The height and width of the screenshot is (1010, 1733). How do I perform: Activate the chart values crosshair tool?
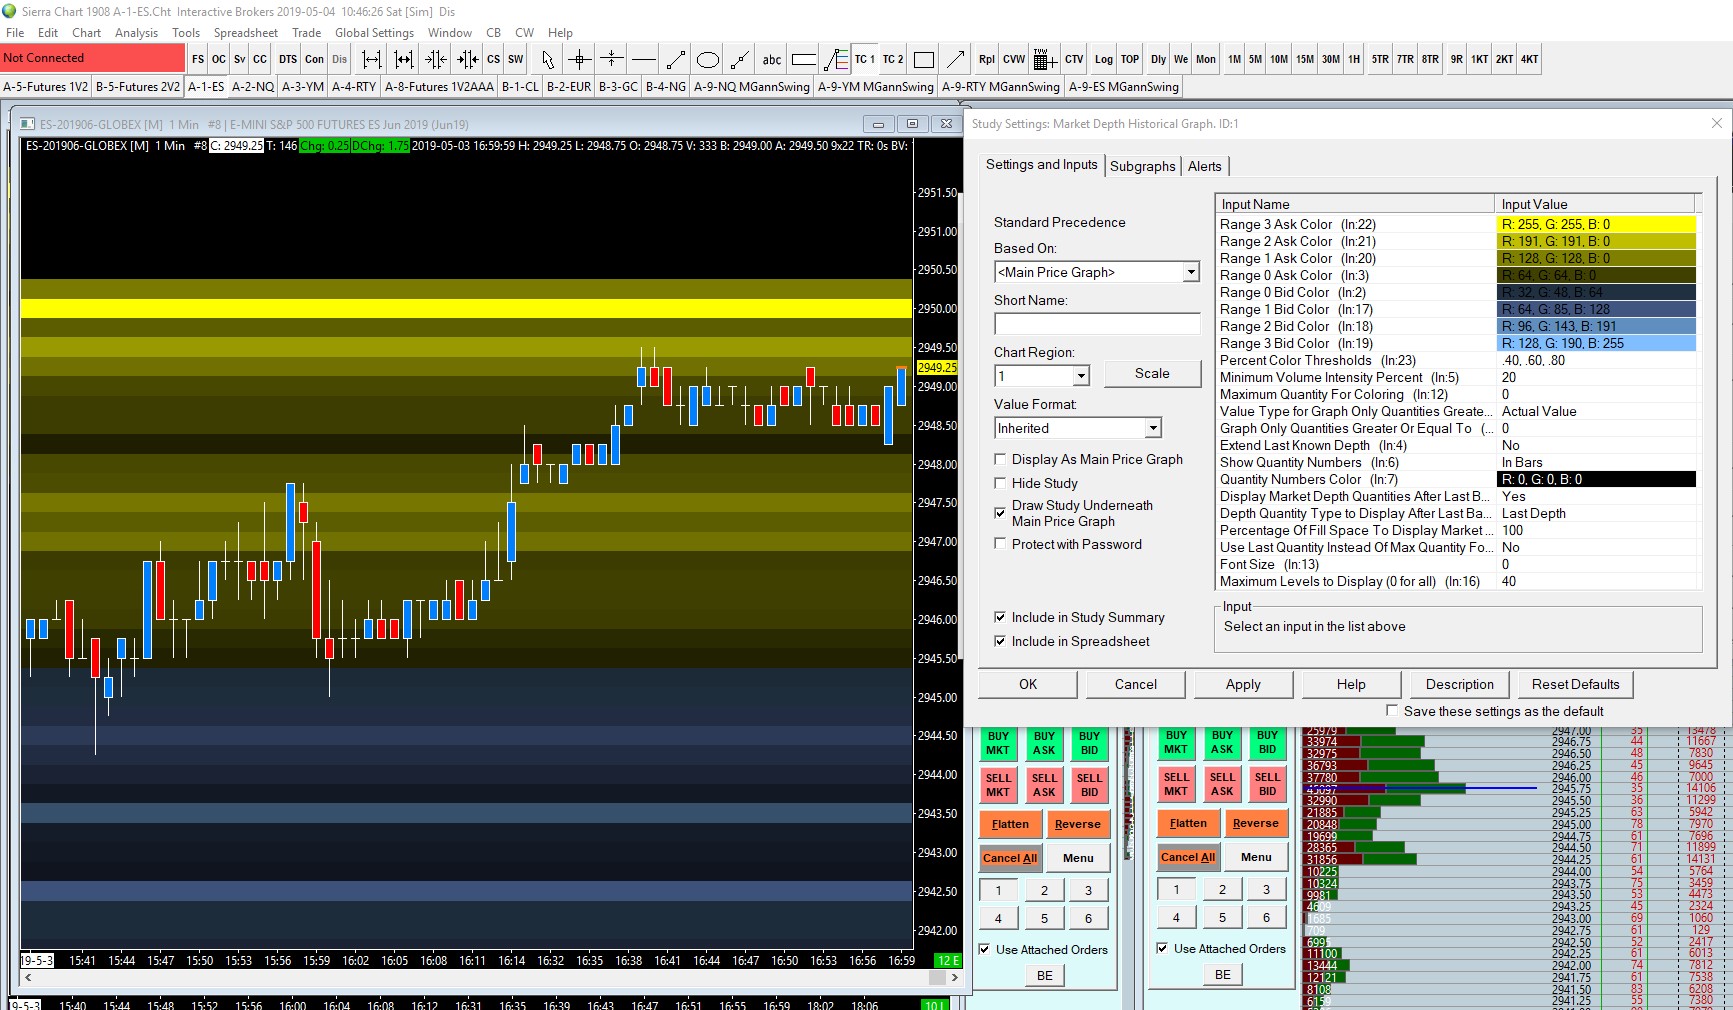coord(580,60)
